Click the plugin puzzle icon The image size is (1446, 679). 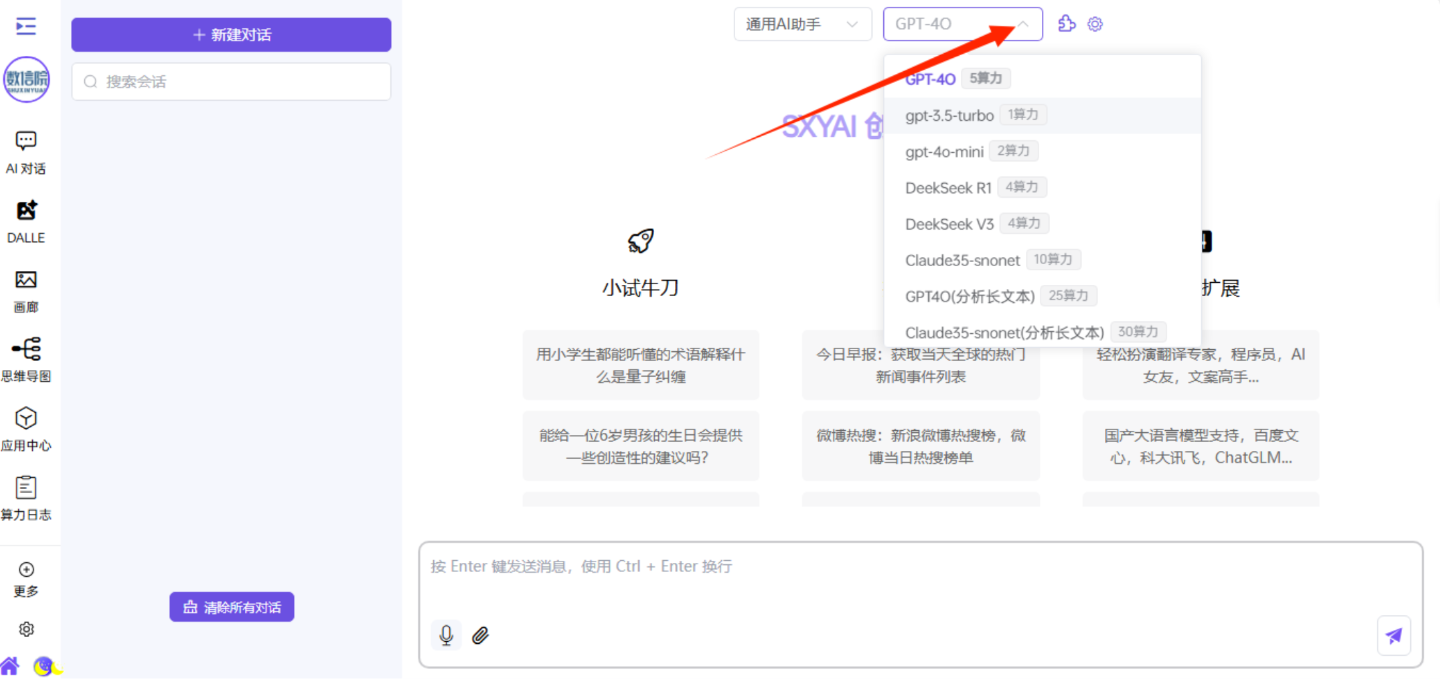1067,24
